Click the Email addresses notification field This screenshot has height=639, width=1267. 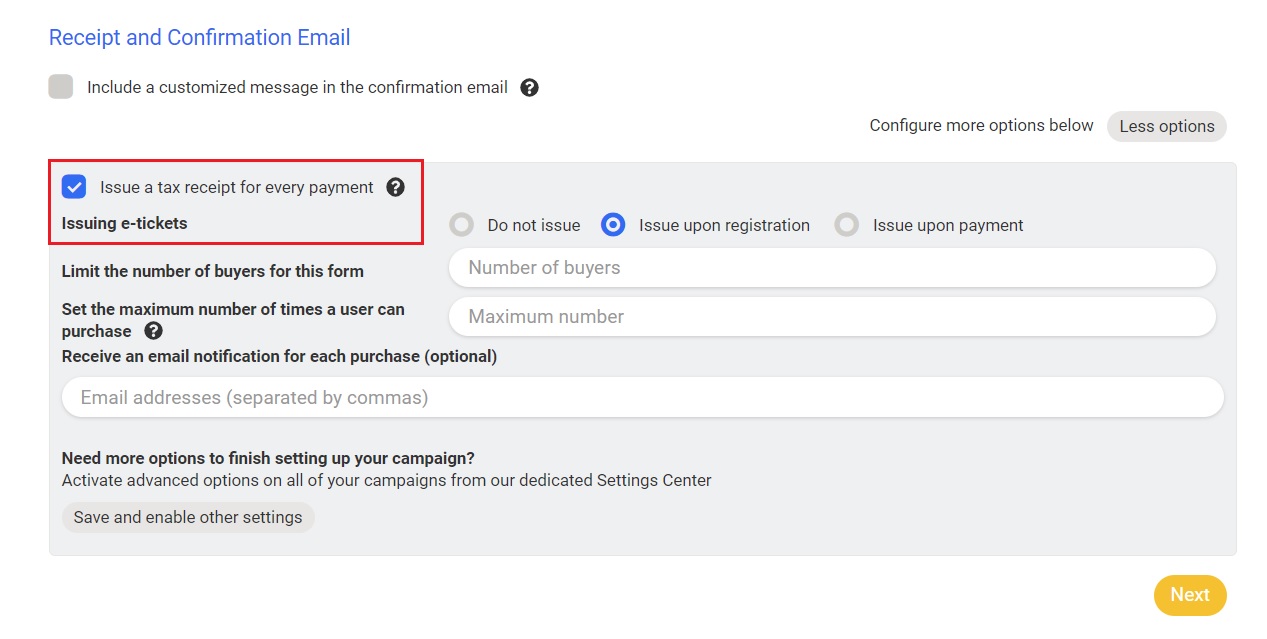[x=642, y=398]
